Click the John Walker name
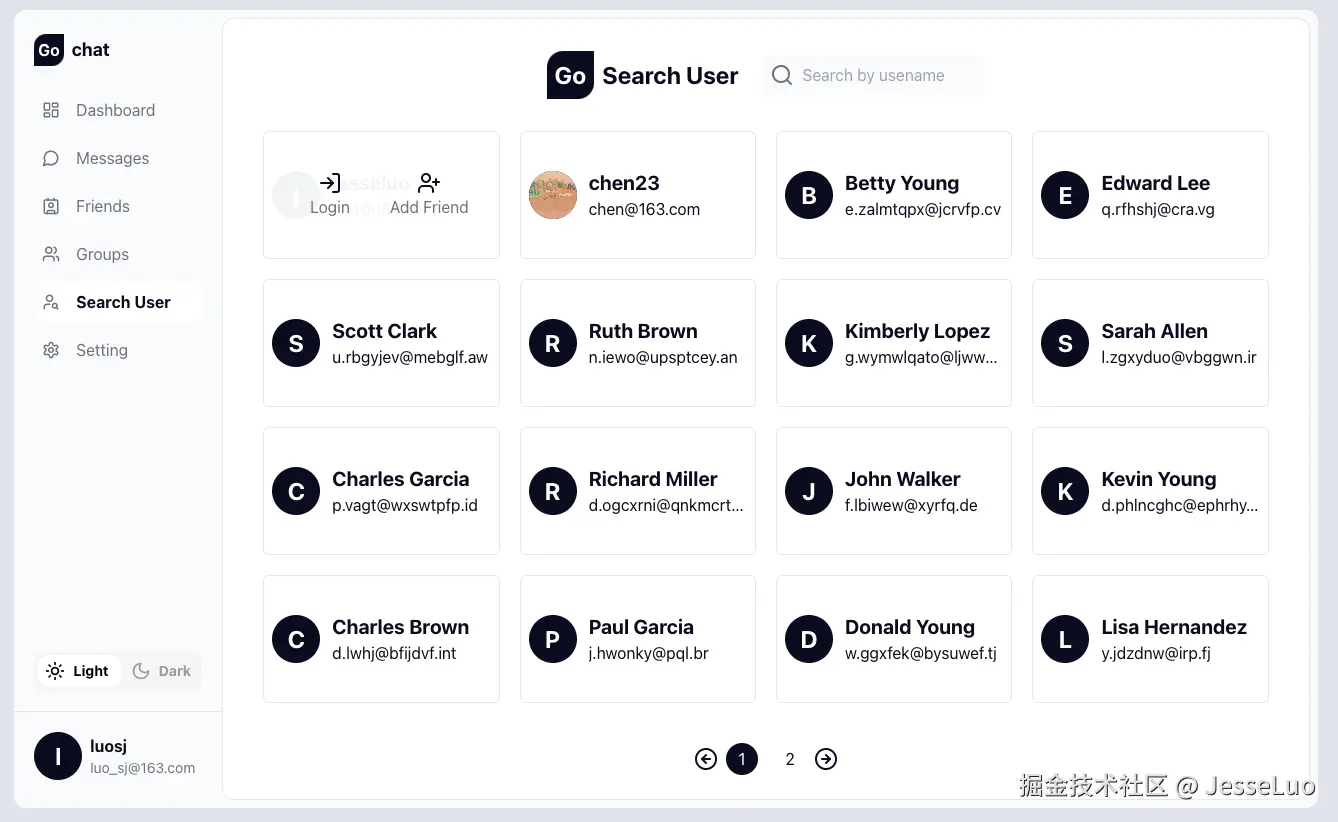1338x822 pixels. [902, 479]
